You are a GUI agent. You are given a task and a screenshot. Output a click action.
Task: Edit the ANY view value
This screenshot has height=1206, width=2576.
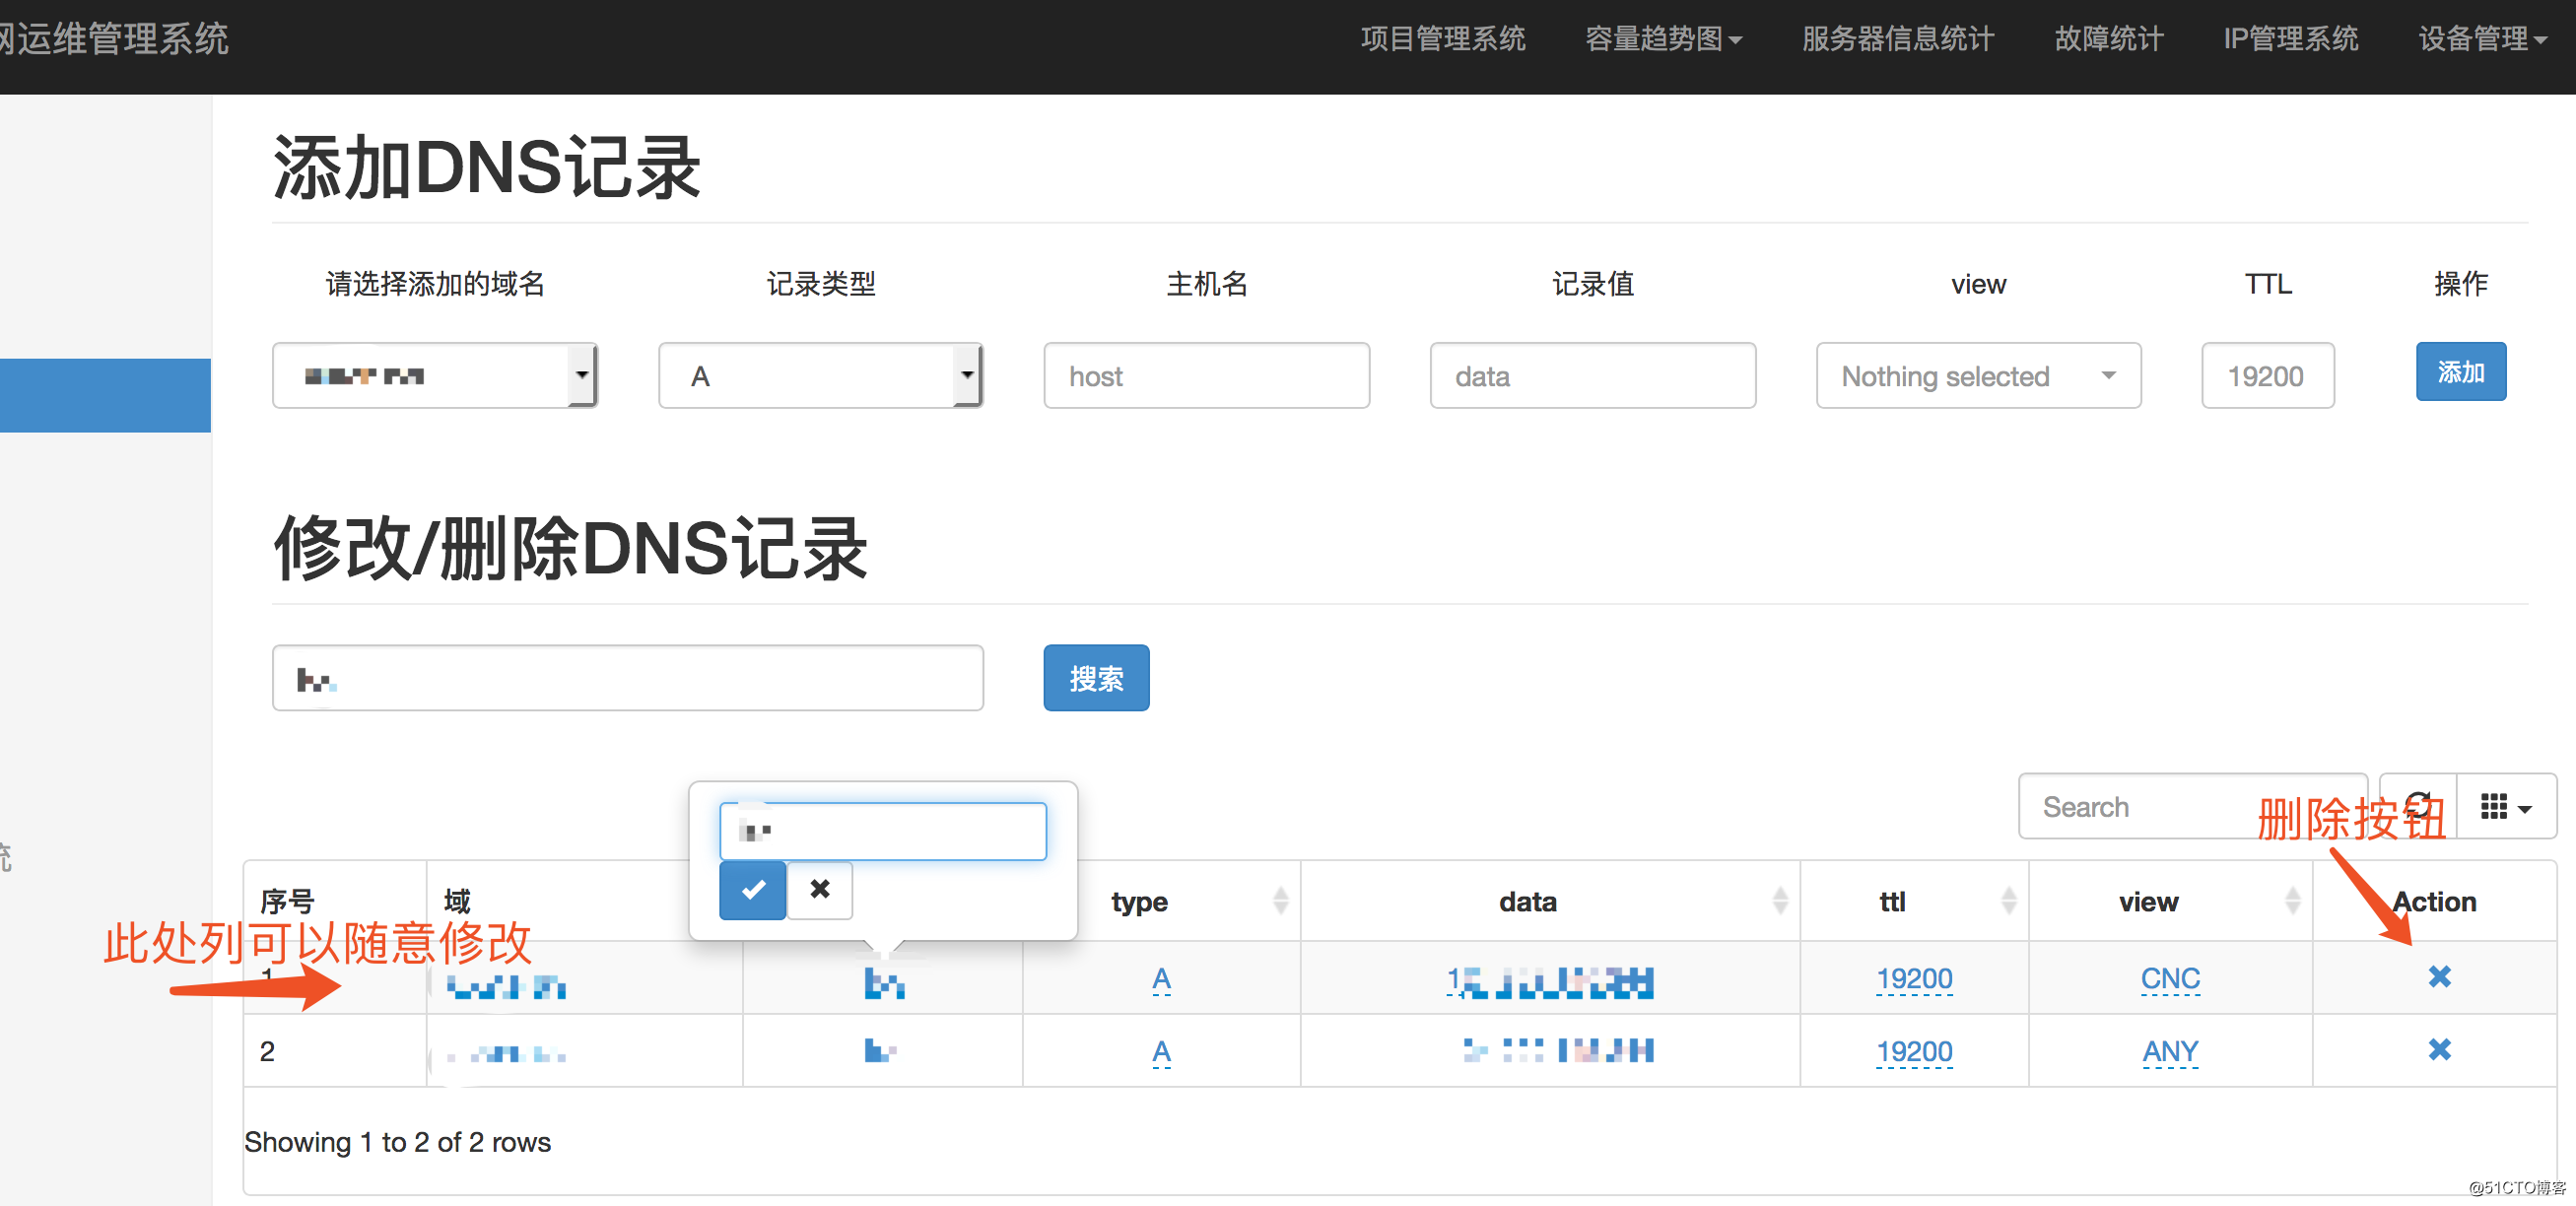coord(2169,1051)
